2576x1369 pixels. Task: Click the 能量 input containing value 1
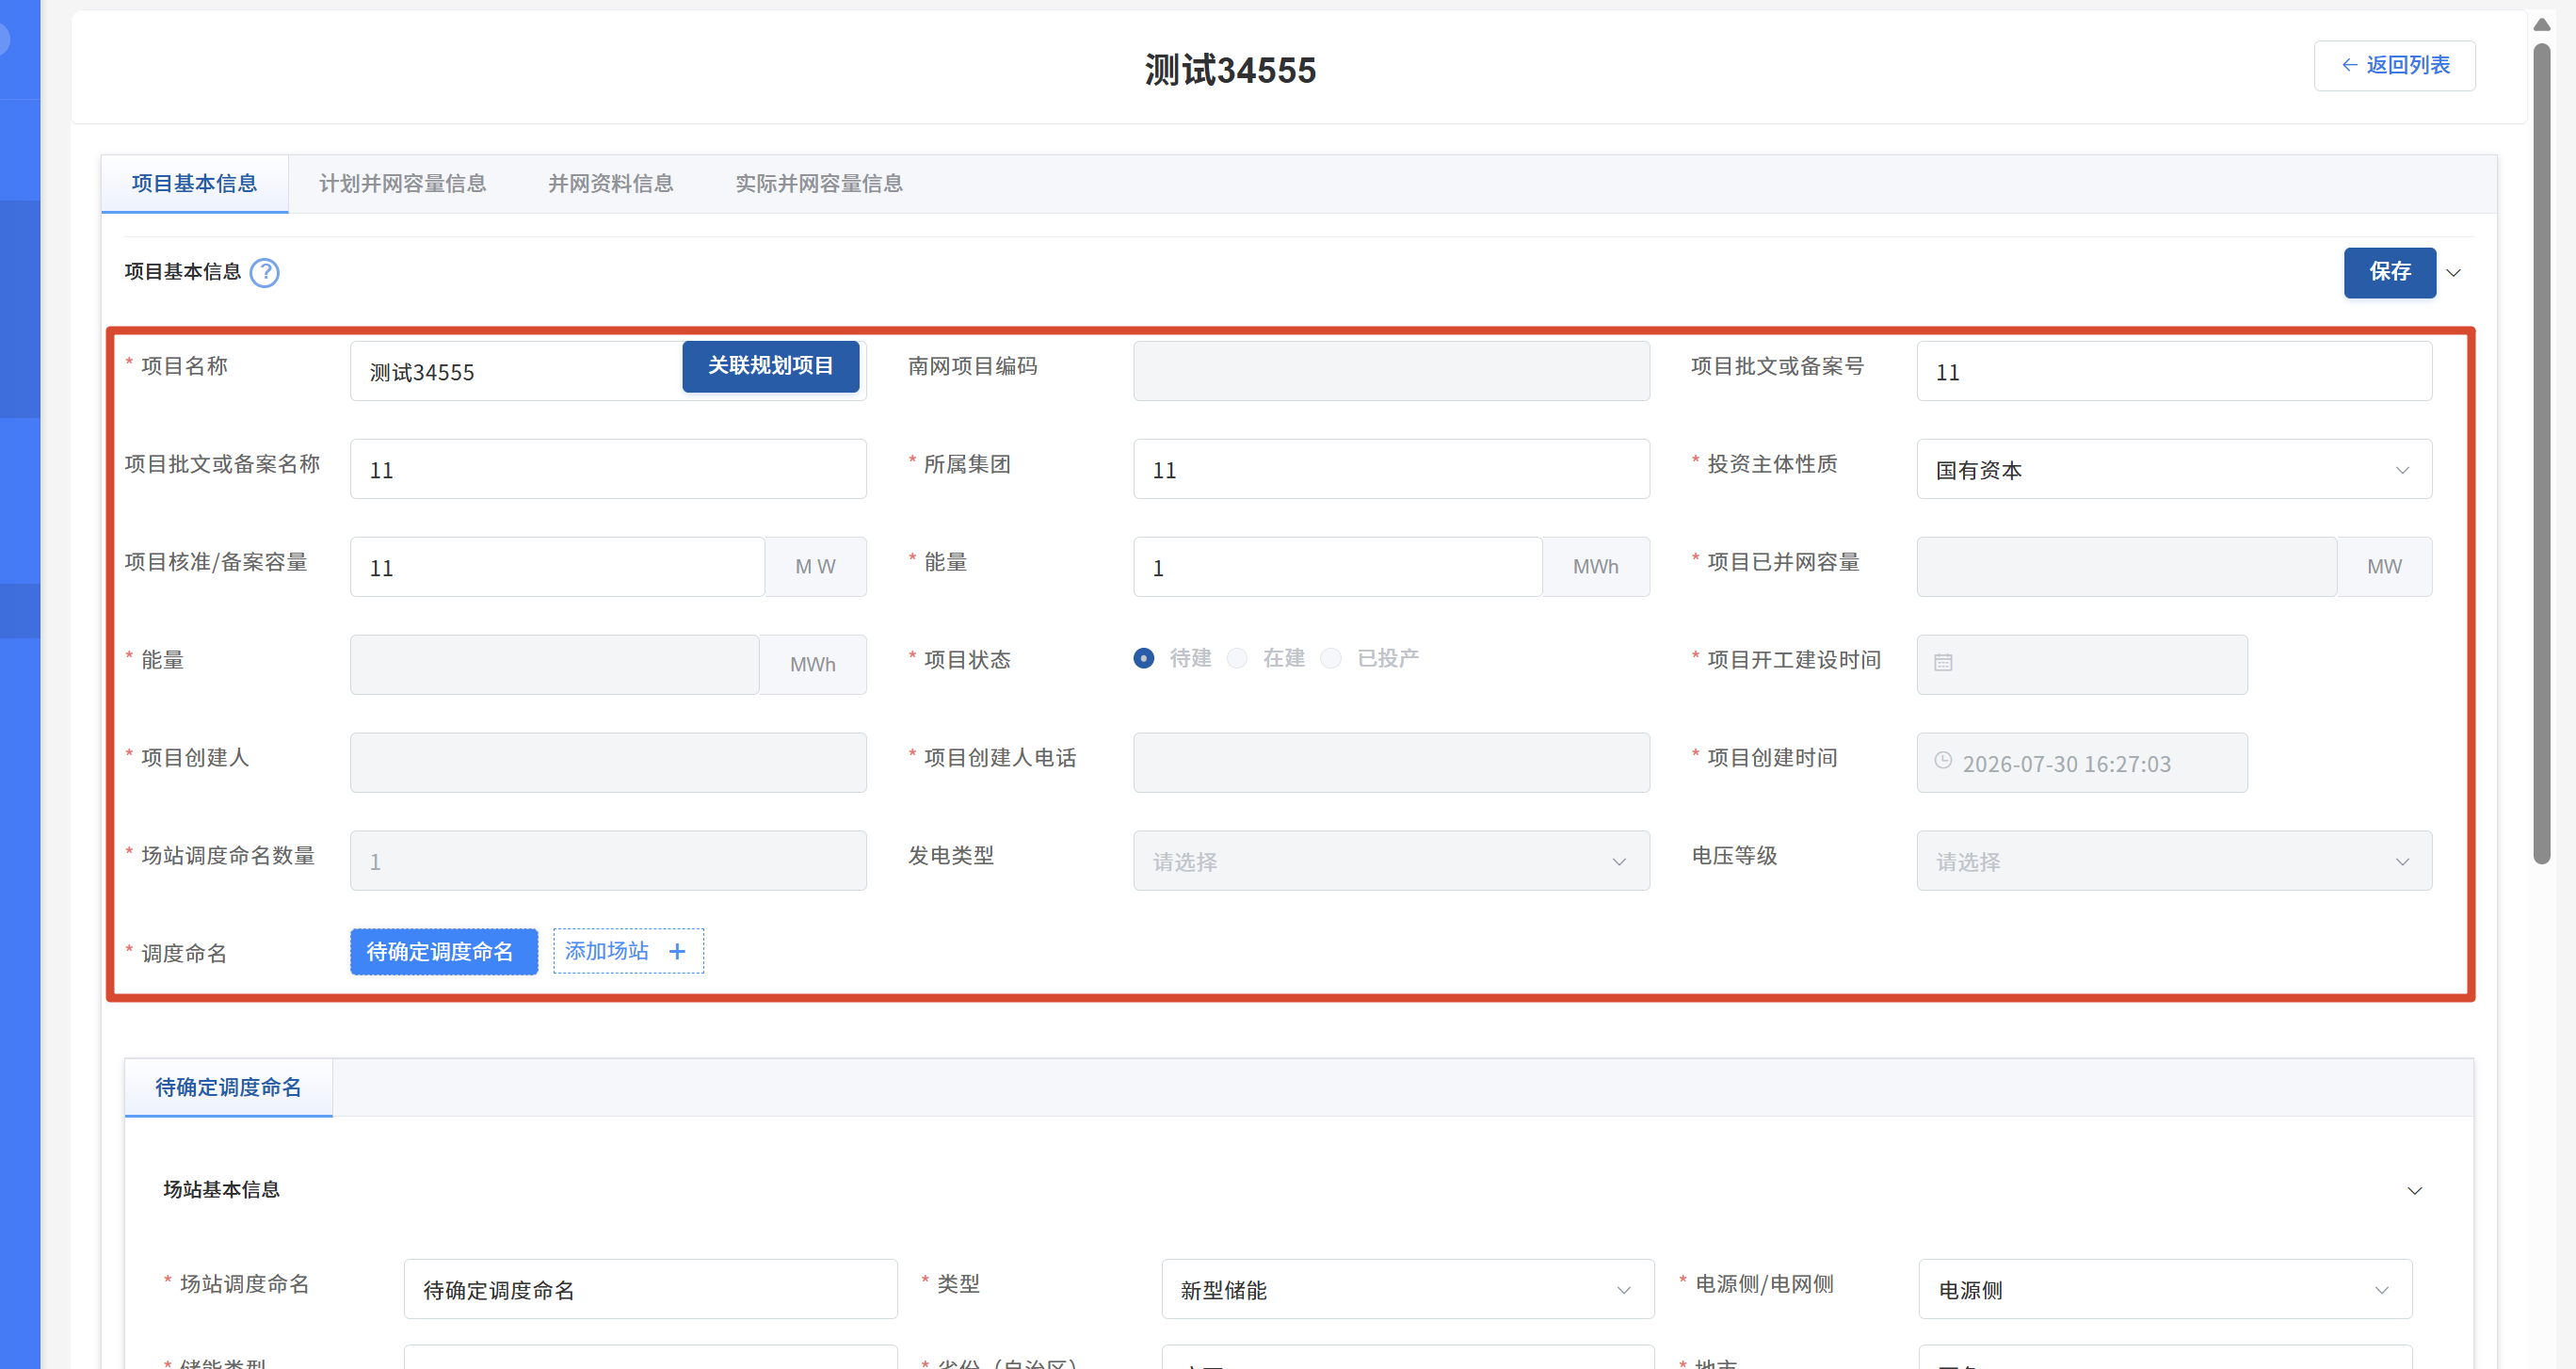pyautogui.click(x=1337, y=567)
